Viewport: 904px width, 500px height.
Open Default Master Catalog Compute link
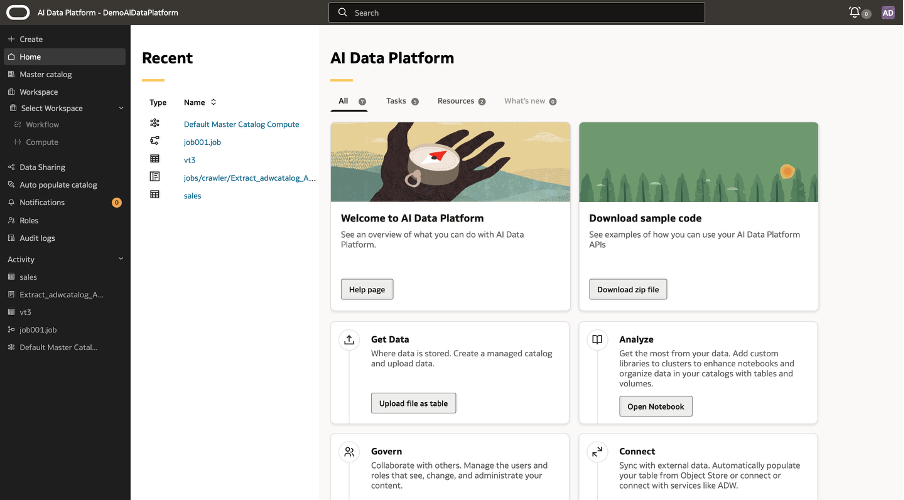tap(242, 124)
